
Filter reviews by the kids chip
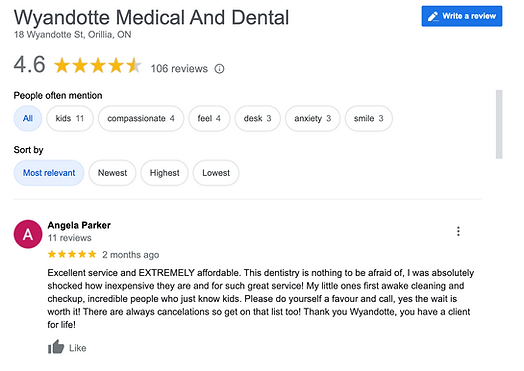[70, 118]
